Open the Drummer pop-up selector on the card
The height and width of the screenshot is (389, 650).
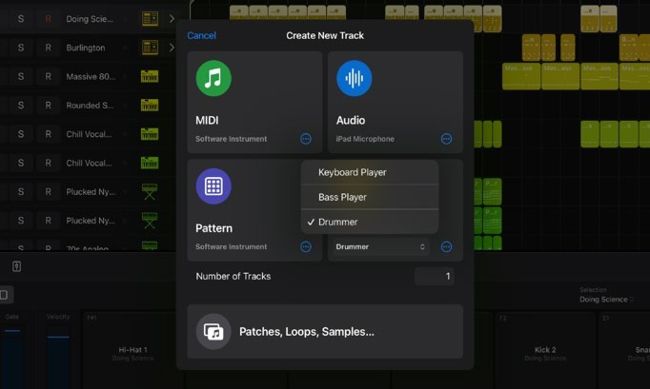380,247
